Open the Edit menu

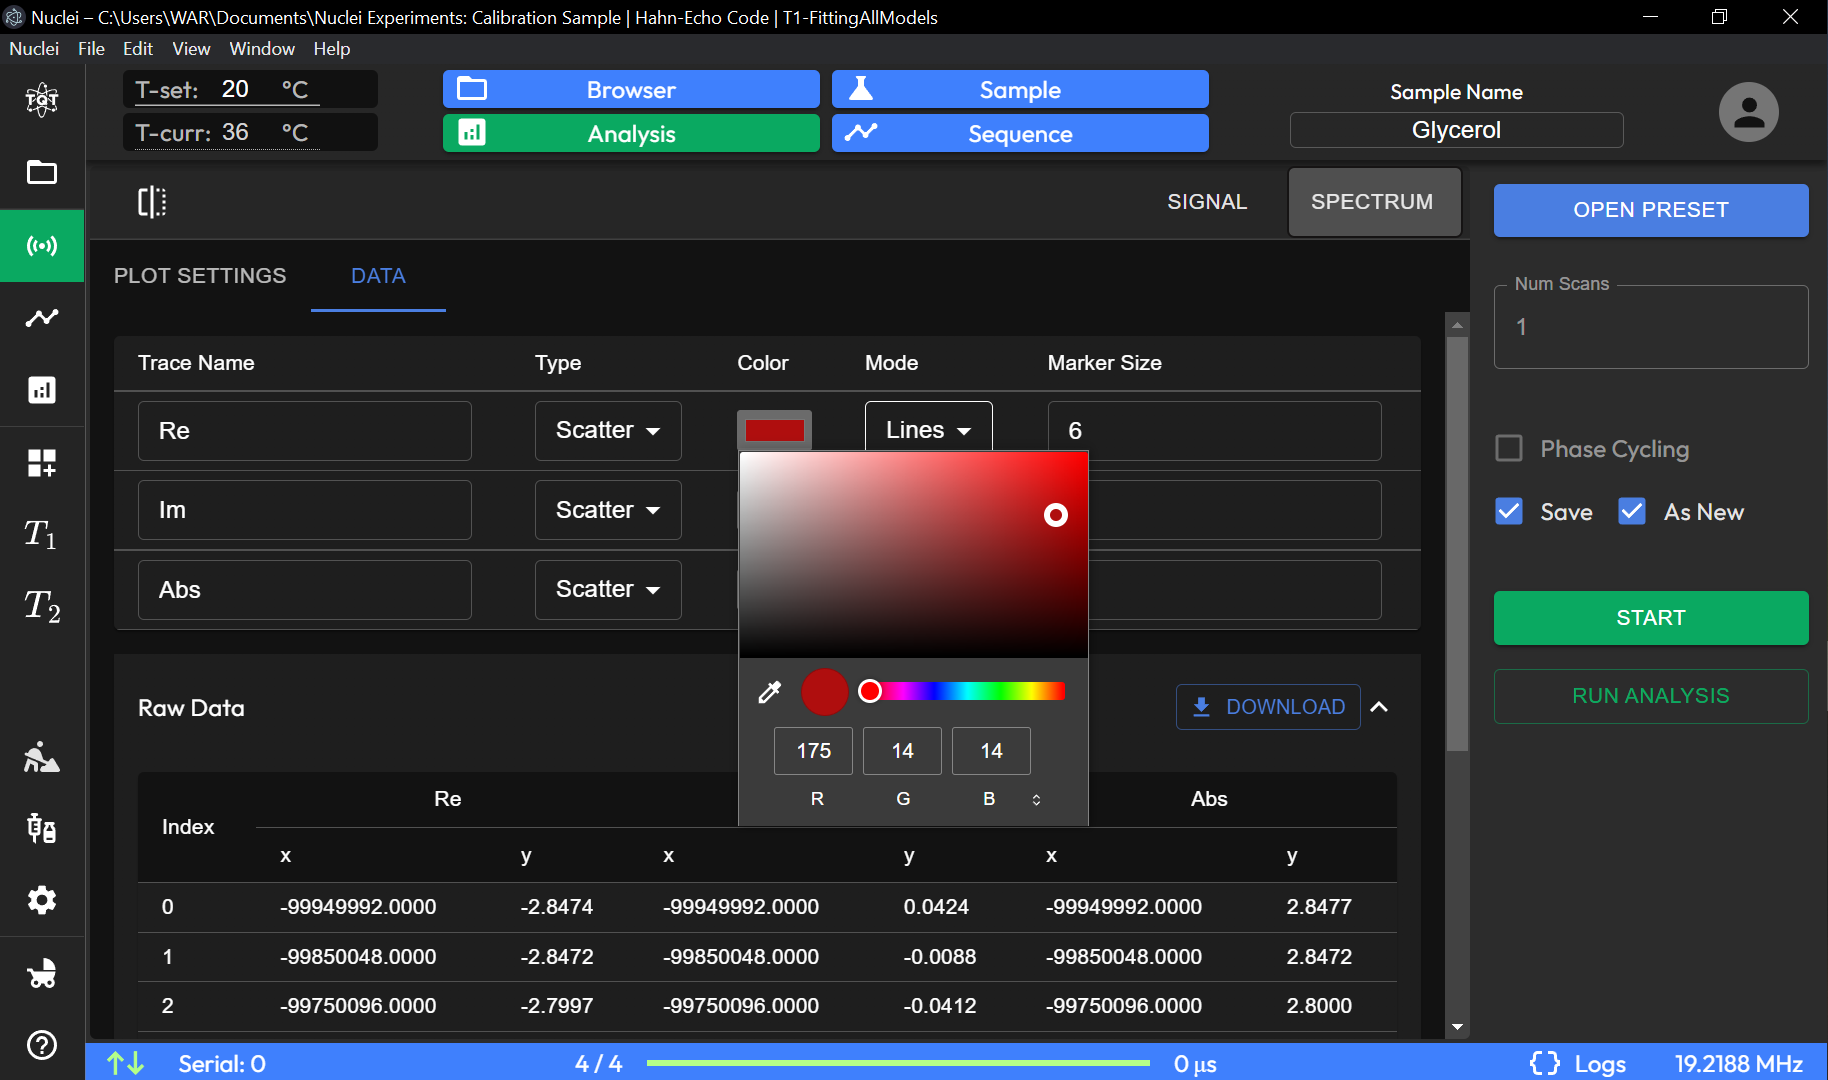tap(138, 48)
